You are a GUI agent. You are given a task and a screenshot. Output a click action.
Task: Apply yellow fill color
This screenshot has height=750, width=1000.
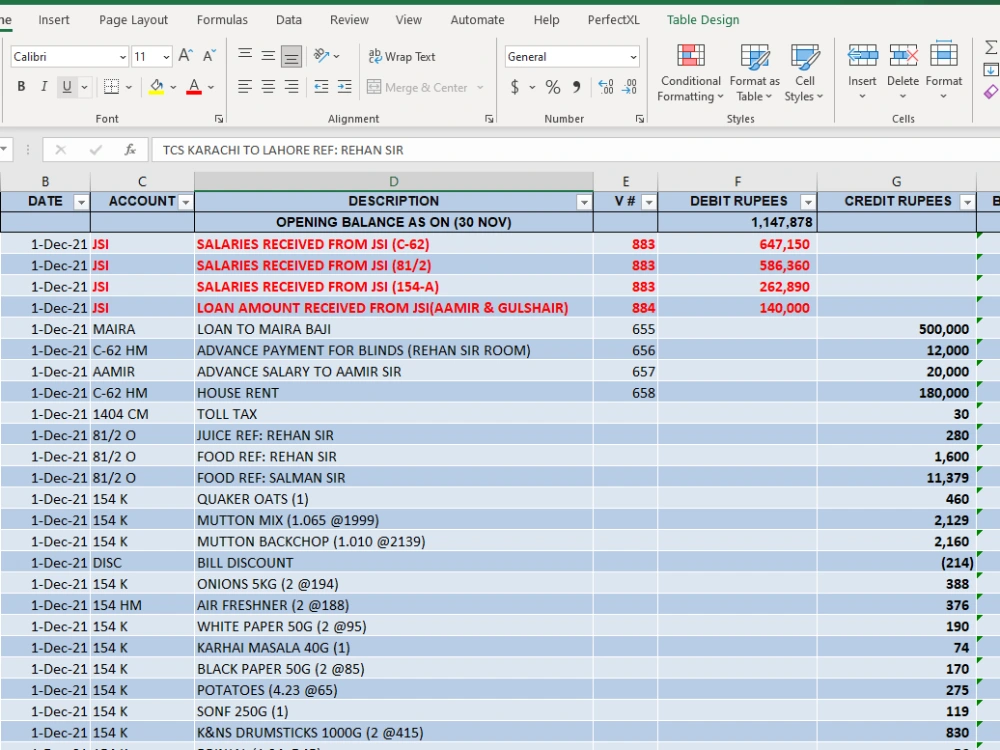click(156, 87)
